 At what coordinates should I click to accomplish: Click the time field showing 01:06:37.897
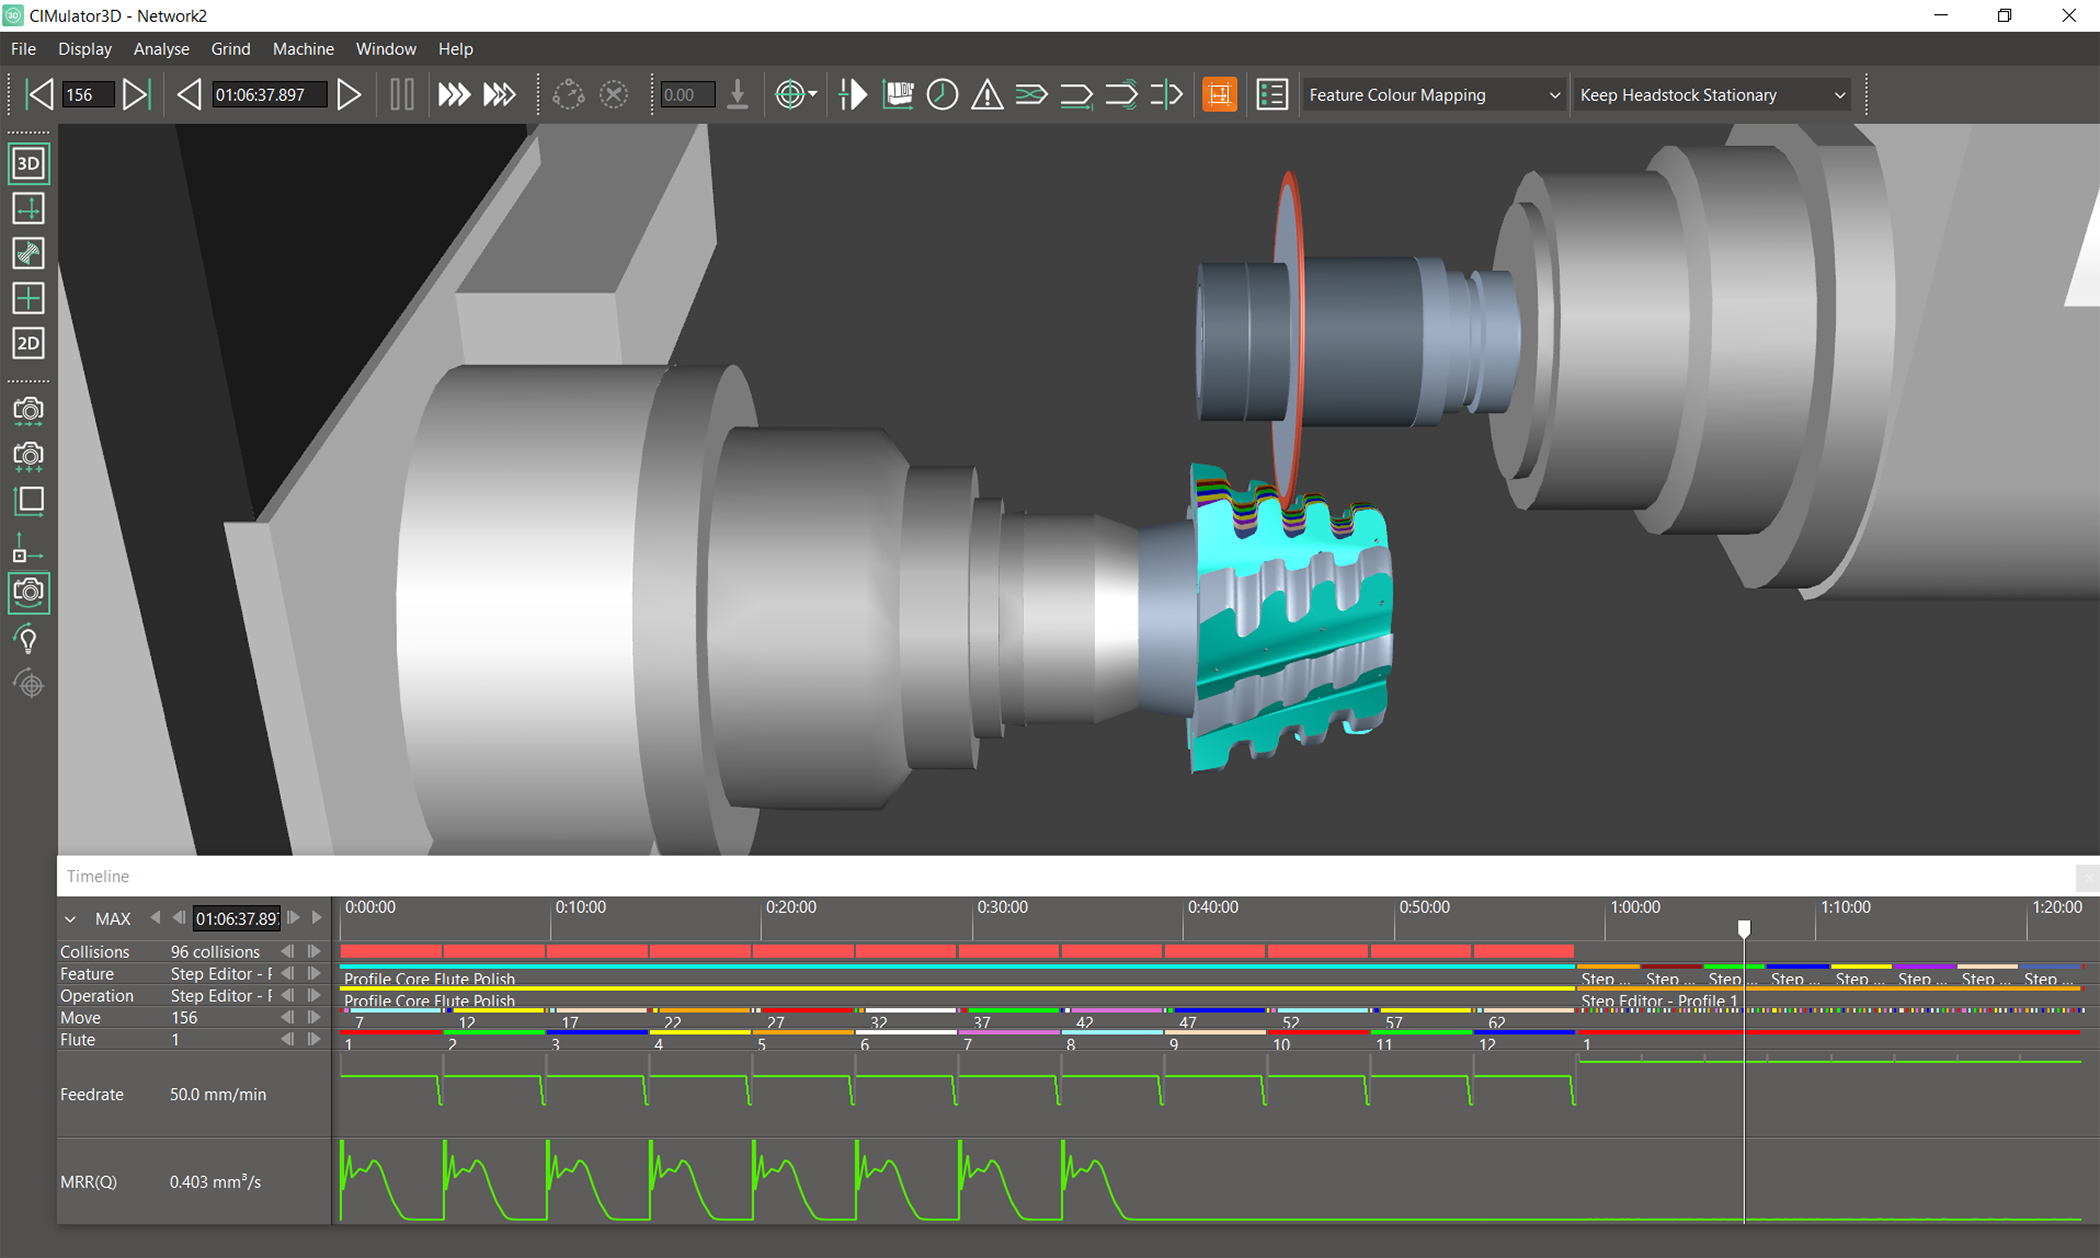point(268,94)
